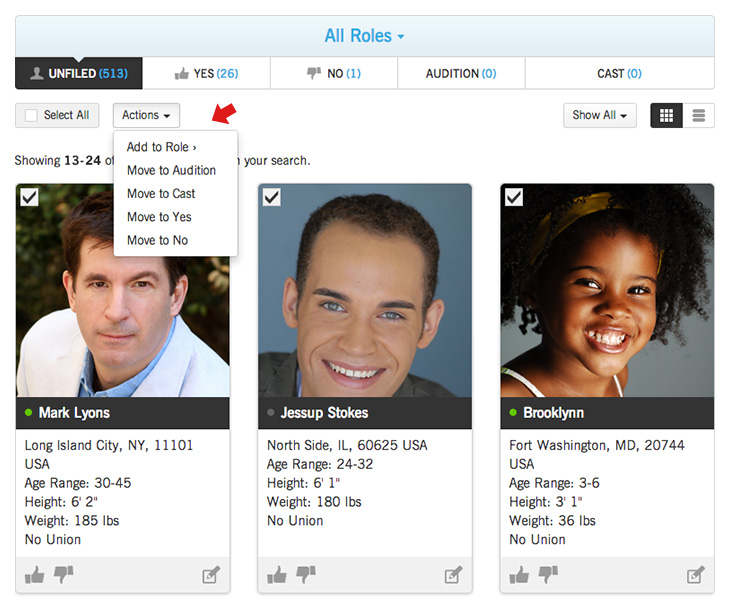Deselect Jessup Stokes photo checkbox
Image resolution: width=730 pixels, height=613 pixels.
tap(272, 197)
